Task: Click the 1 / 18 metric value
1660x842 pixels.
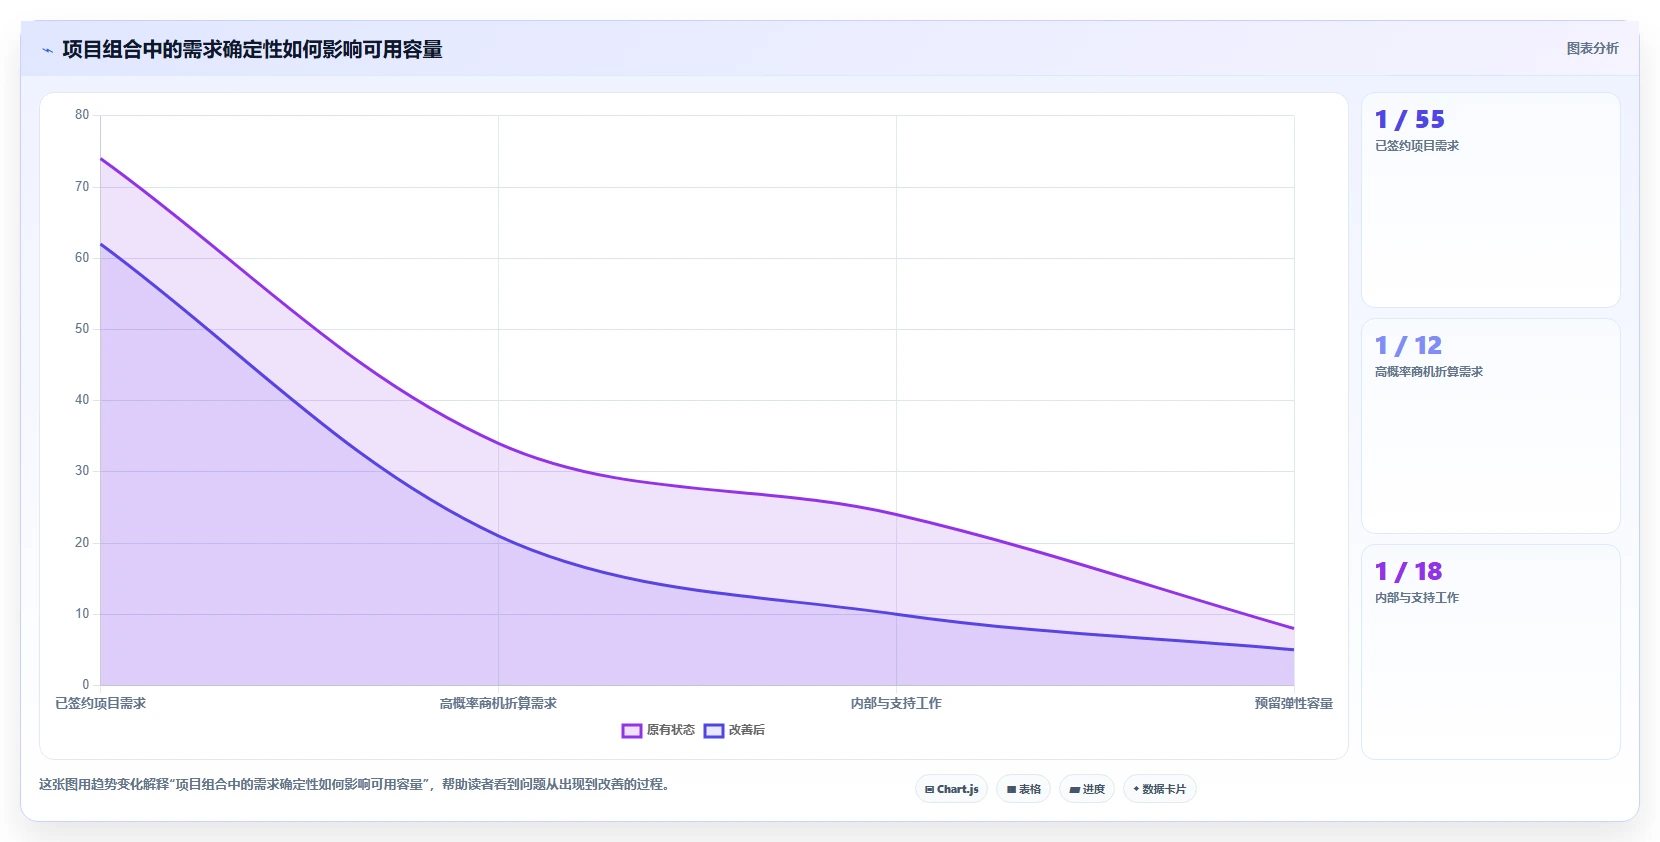Action: (x=1408, y=572)
